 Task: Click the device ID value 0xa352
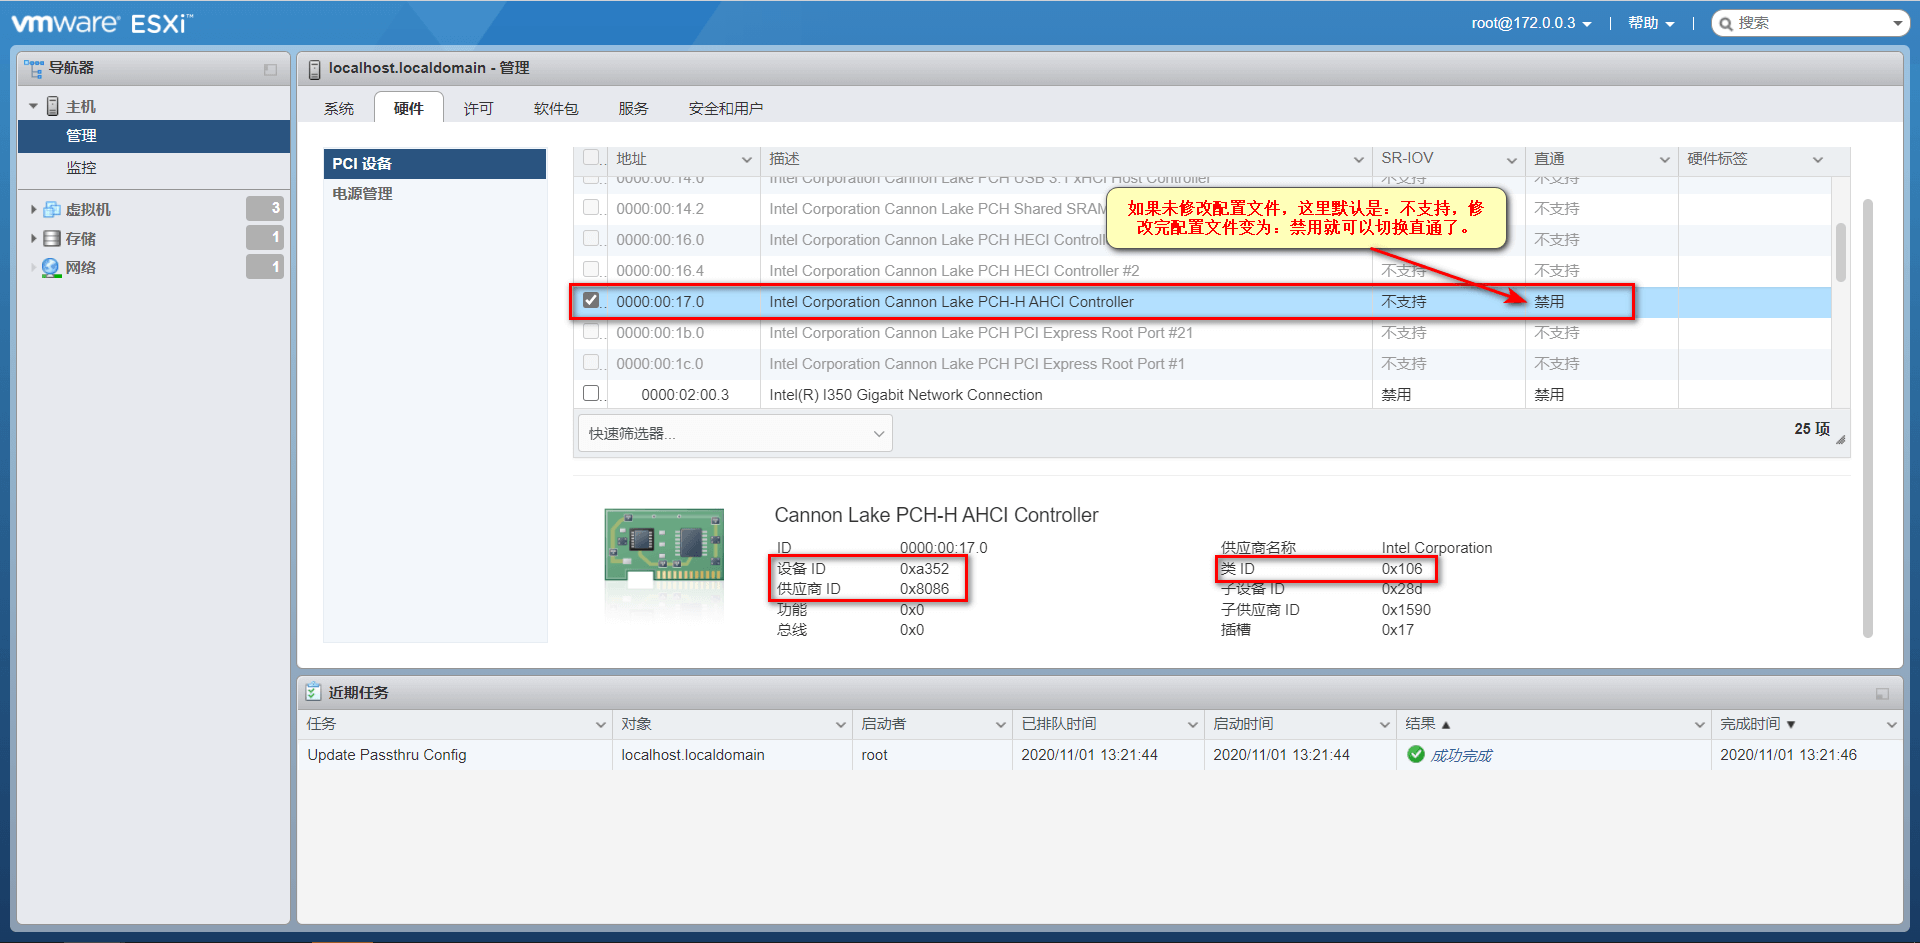tap(924, 569)
